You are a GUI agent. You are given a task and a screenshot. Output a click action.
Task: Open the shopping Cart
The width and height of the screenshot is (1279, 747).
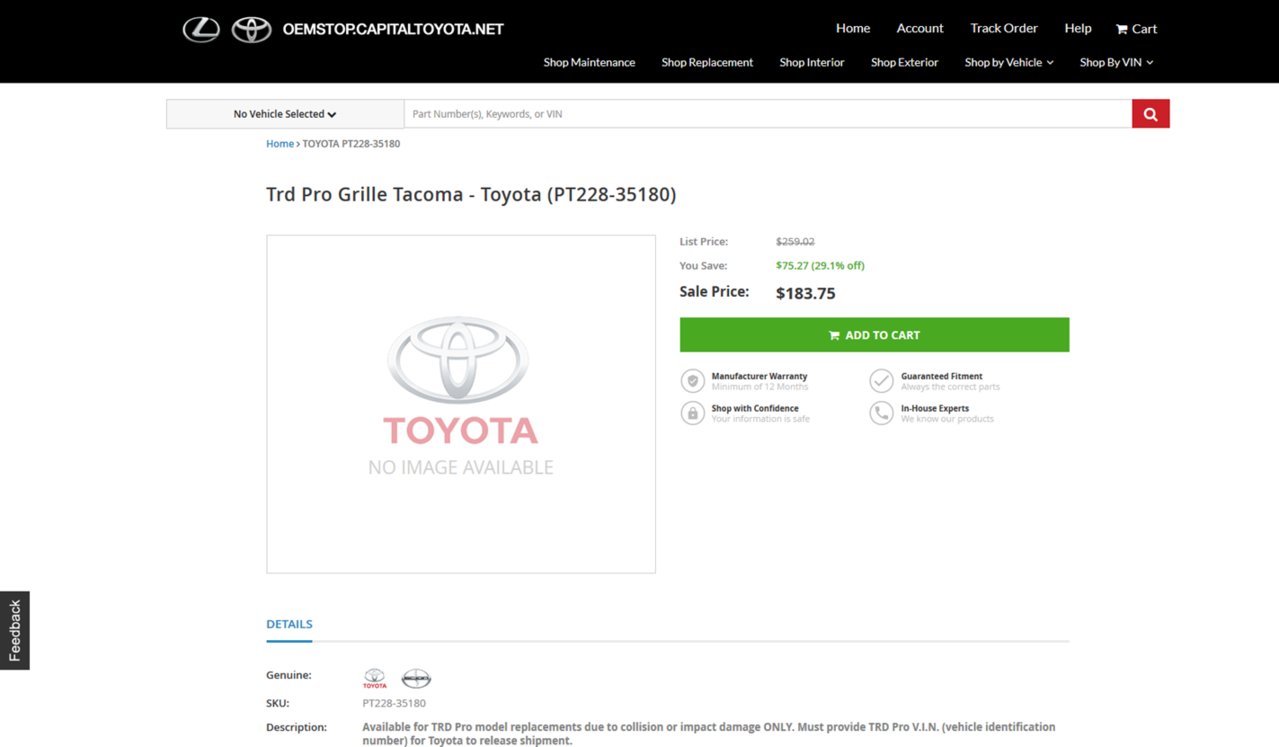pos(1136,29)
